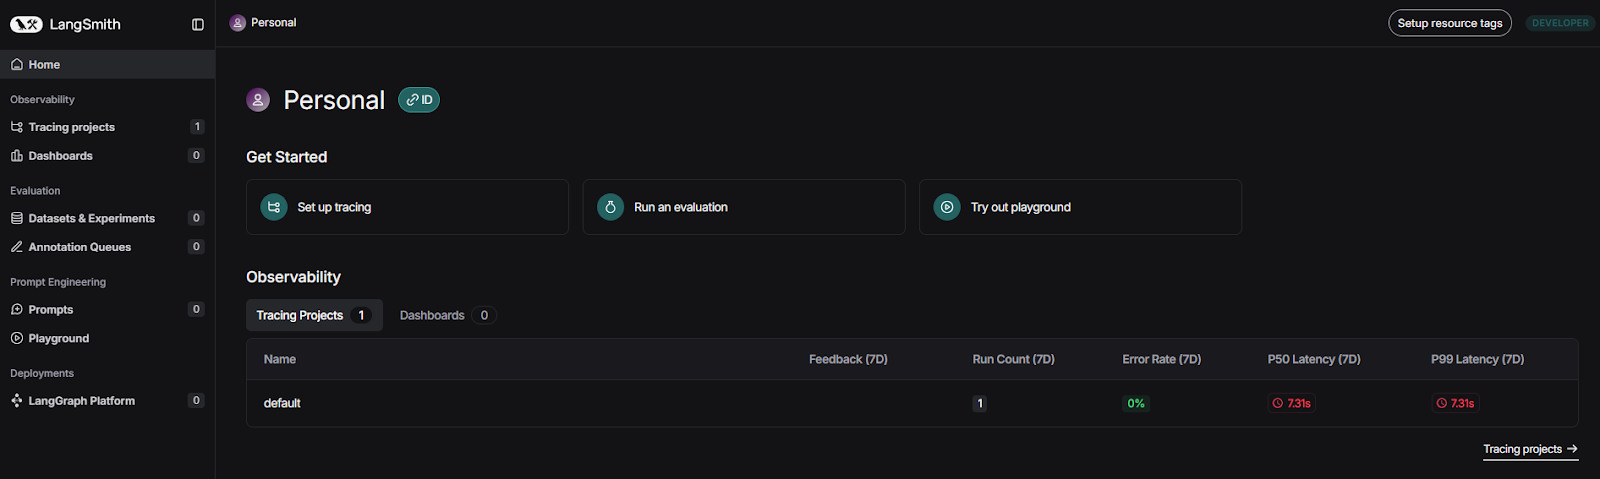The image size is (1600, 479).
Task: Click the Personal breadcrumb text
Action: [x=274, y=23]
